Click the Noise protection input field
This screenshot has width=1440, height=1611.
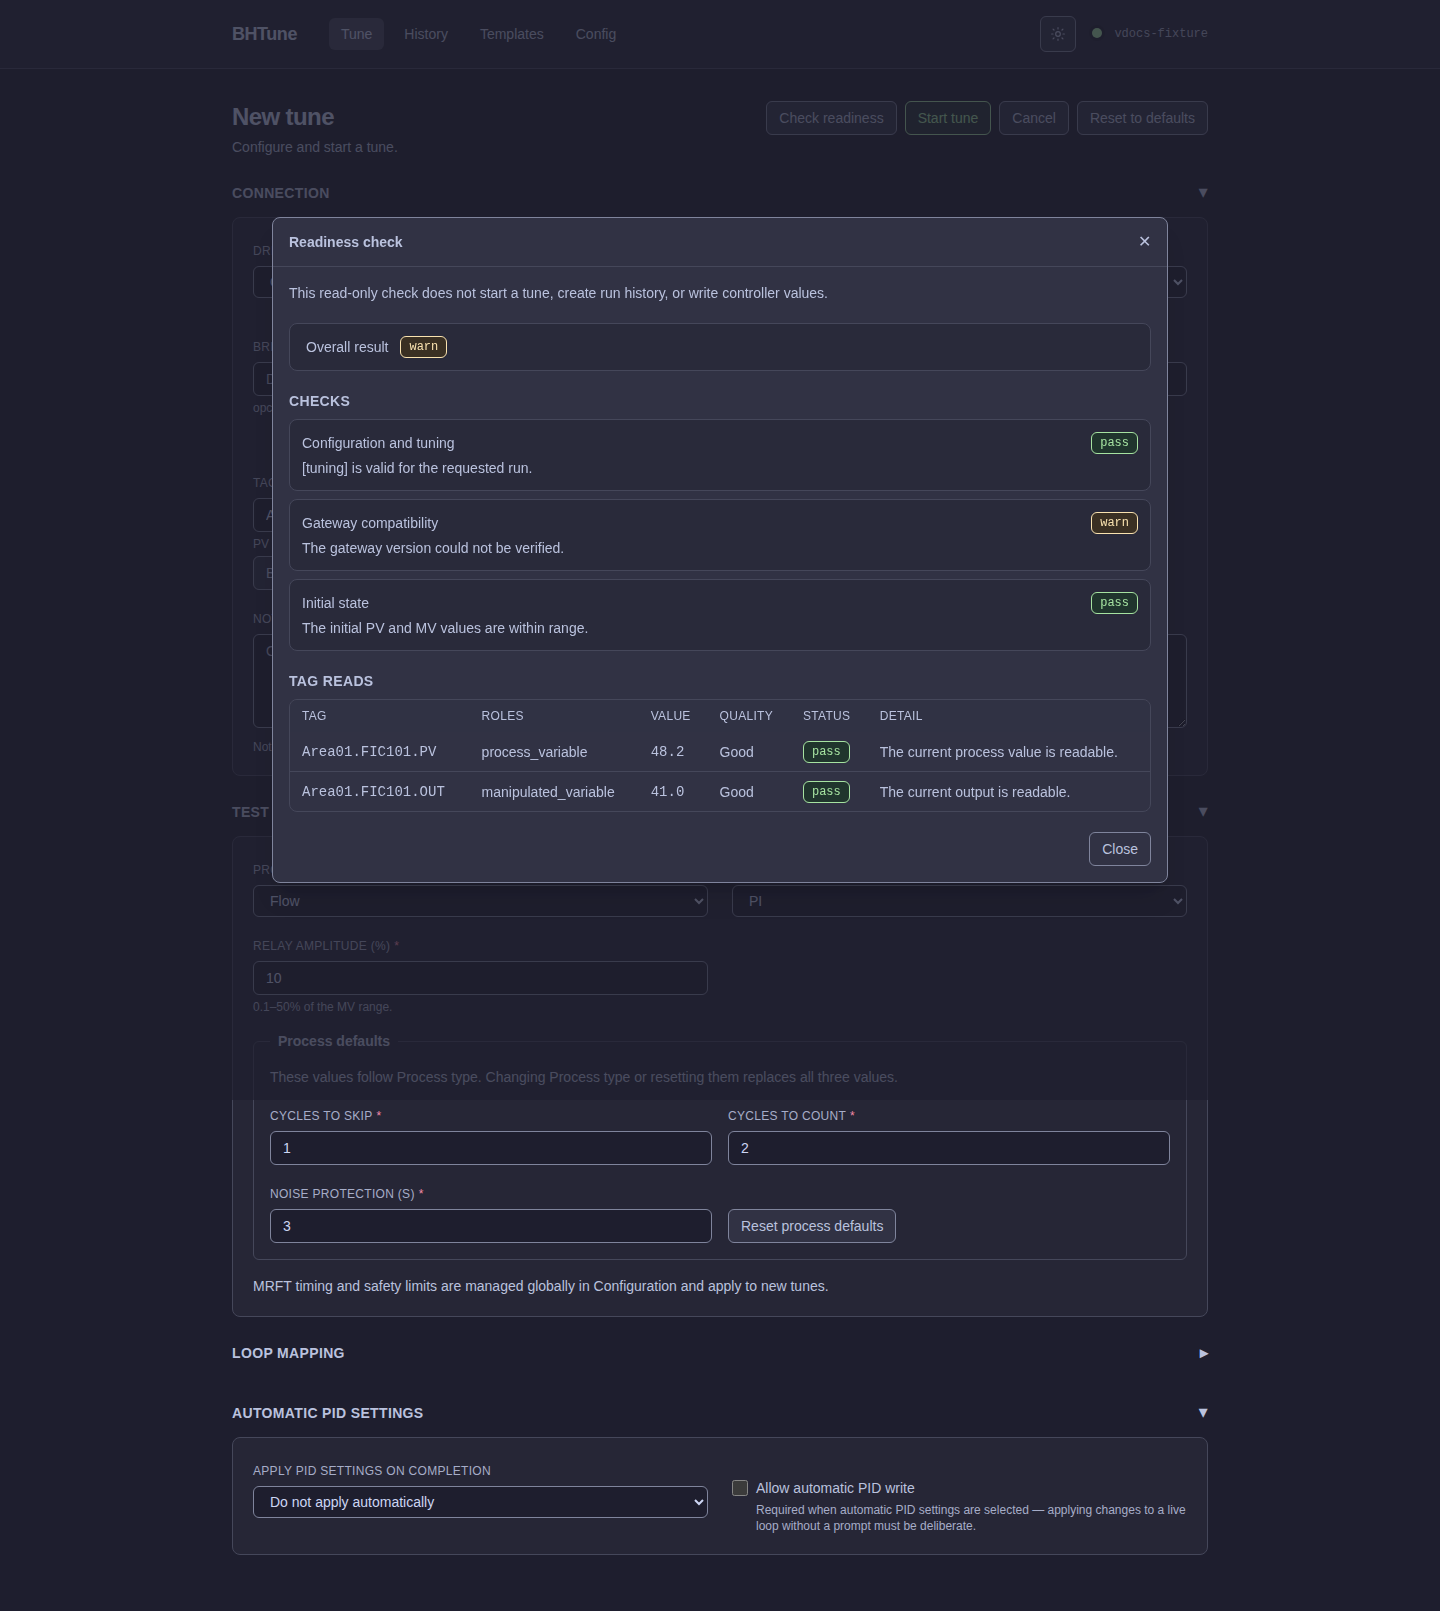click(491, 1226)
